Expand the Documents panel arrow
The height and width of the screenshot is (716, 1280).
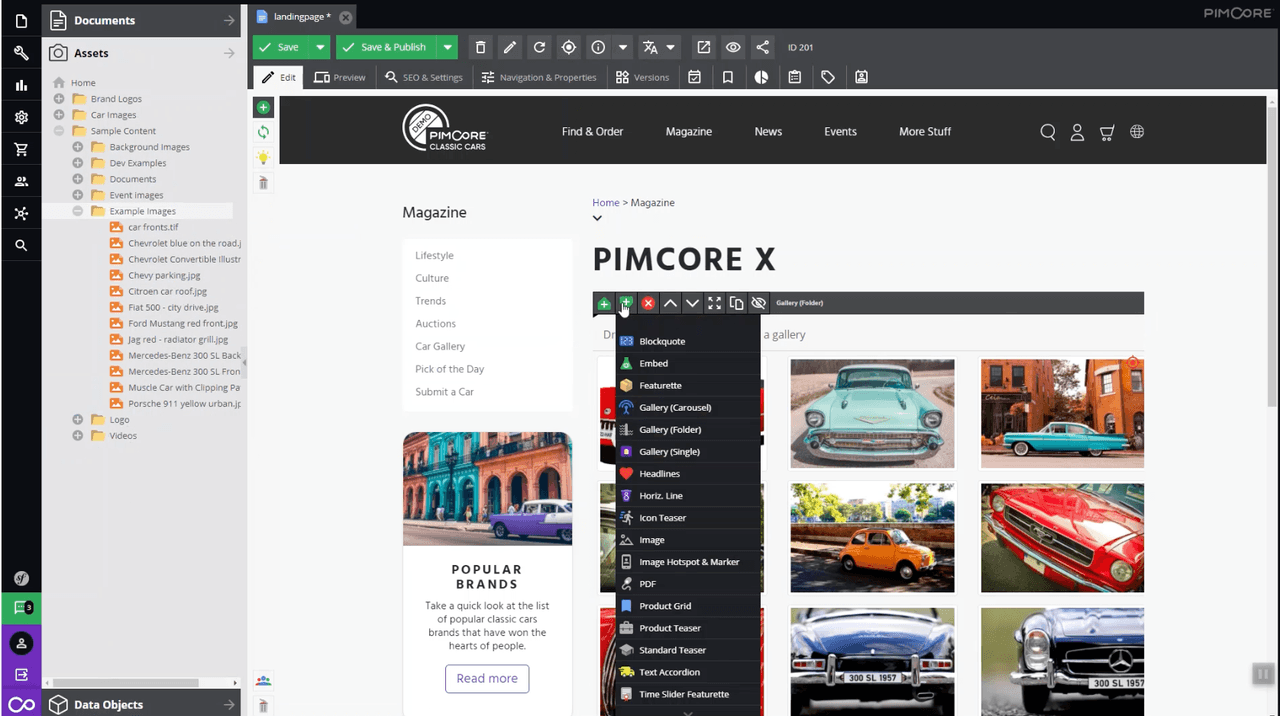pyautogui.click(x=229, y=20)
